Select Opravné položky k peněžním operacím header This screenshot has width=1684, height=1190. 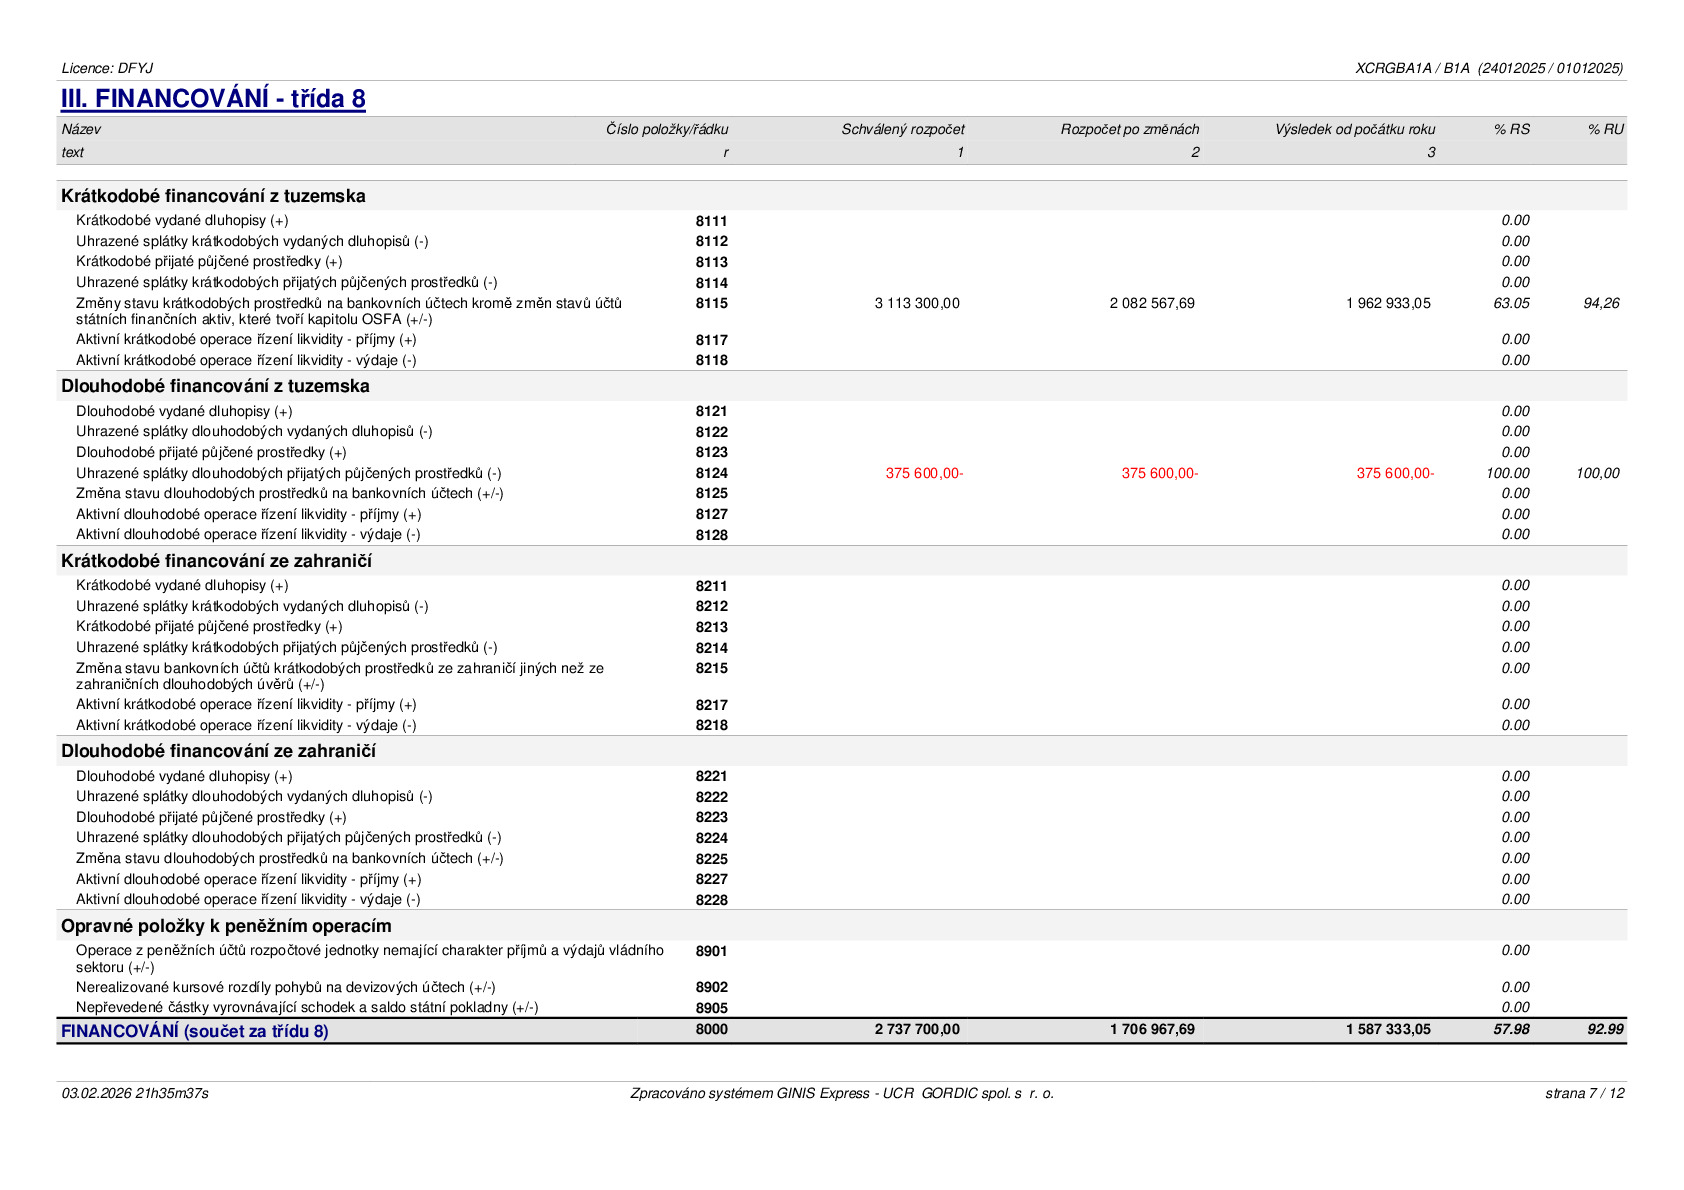click(x=226, y=926)
